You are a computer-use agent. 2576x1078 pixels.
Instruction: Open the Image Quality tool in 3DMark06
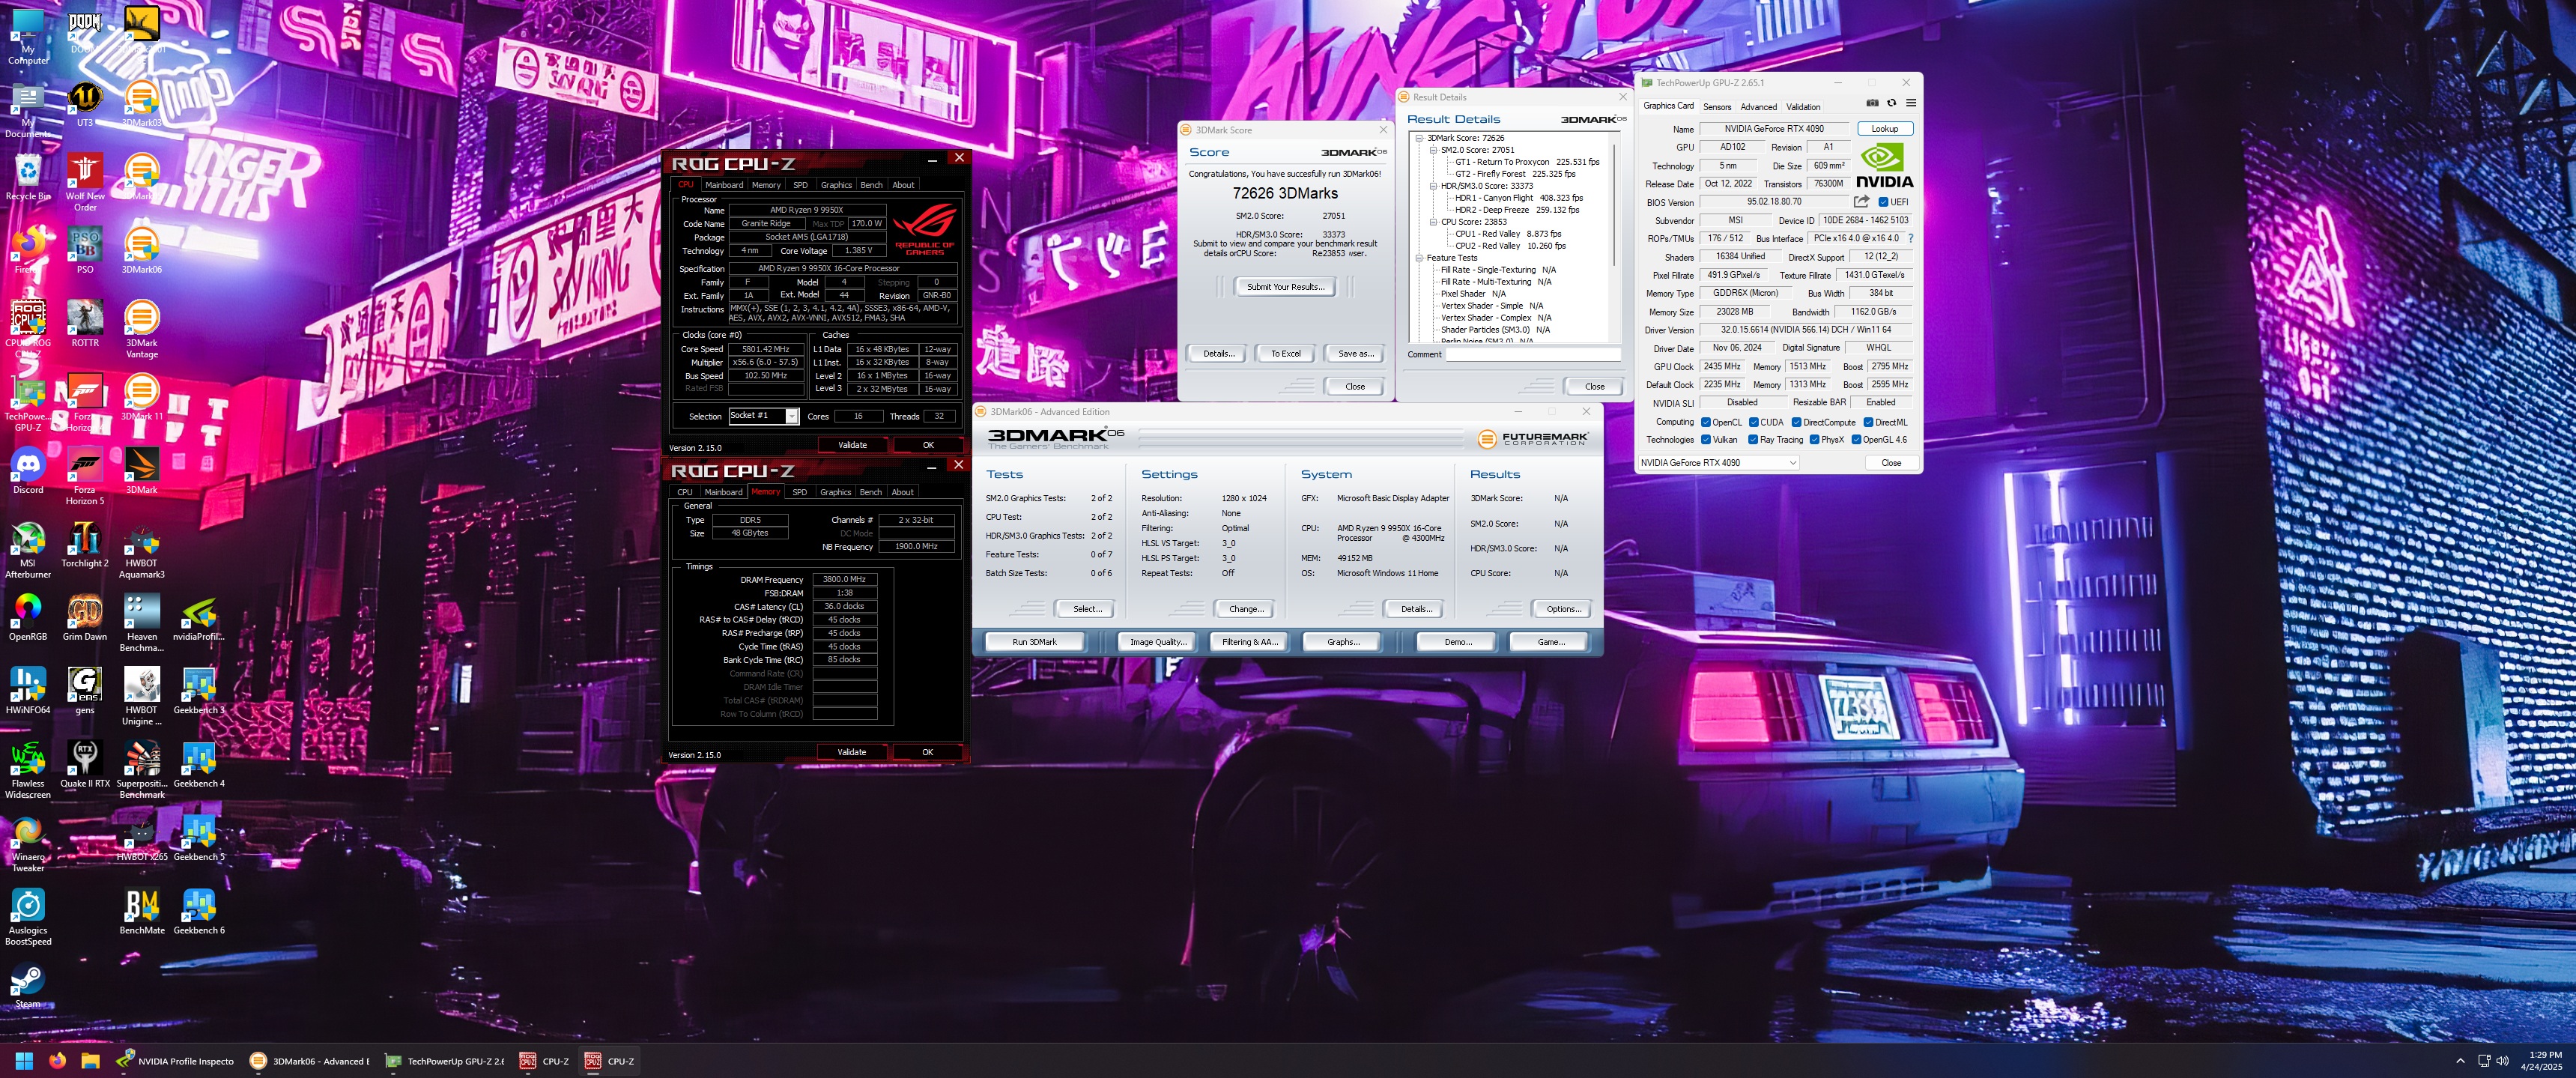point(1157,642)
